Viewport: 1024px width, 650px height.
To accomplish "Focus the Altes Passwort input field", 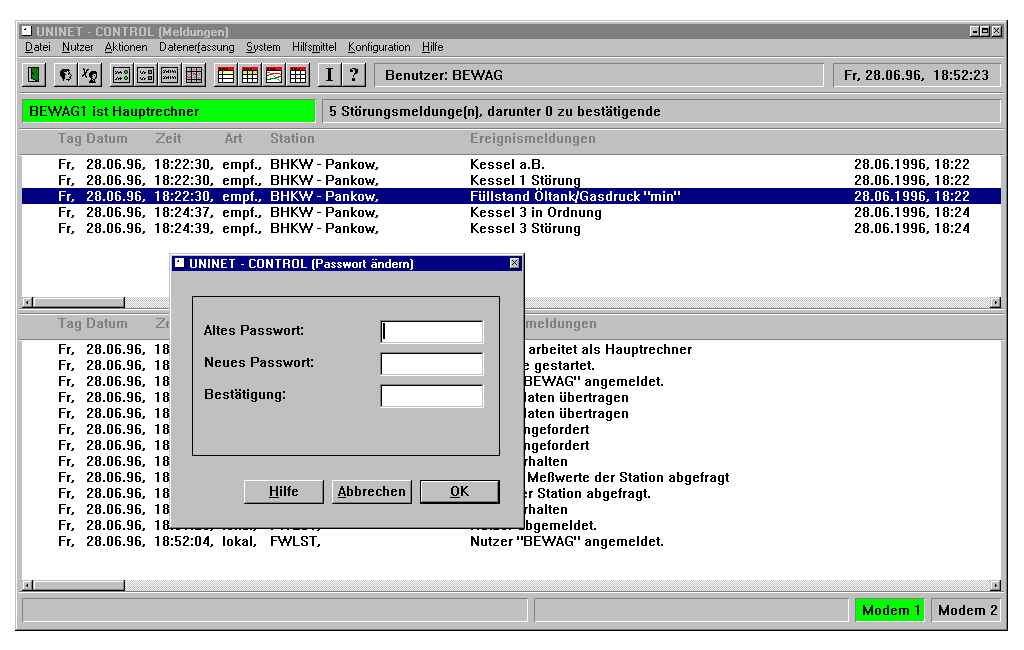I will coord(432,331).
